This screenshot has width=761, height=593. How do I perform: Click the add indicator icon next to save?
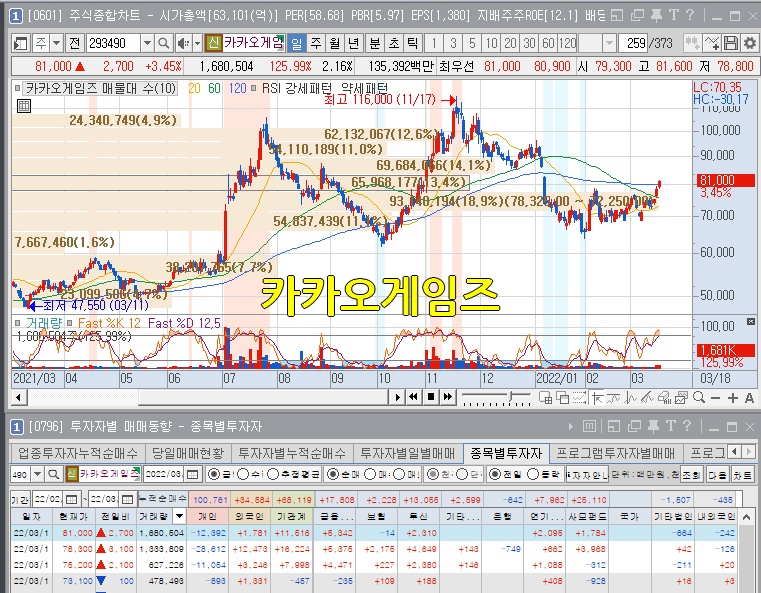[711, 44]
